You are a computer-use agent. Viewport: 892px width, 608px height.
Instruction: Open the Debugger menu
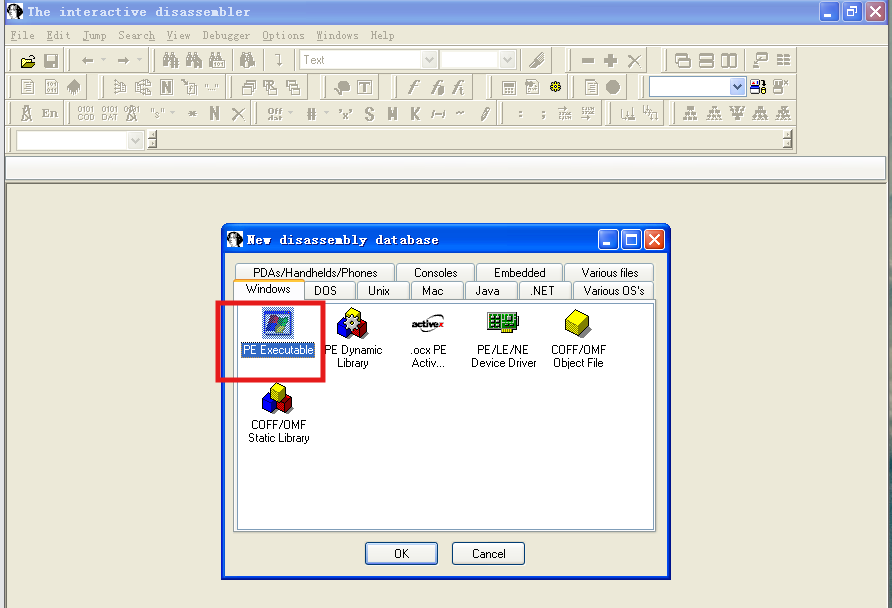[x=226, y=35]
